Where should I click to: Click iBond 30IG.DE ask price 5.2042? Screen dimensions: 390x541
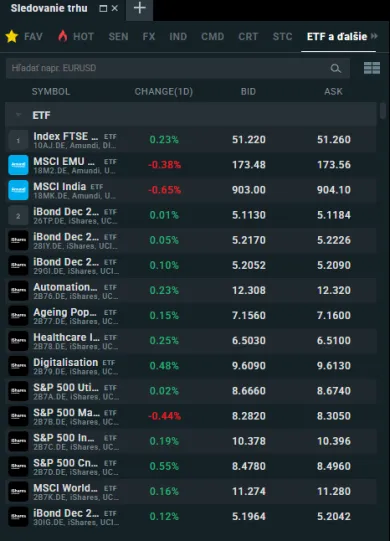click(x=334, y=517)
